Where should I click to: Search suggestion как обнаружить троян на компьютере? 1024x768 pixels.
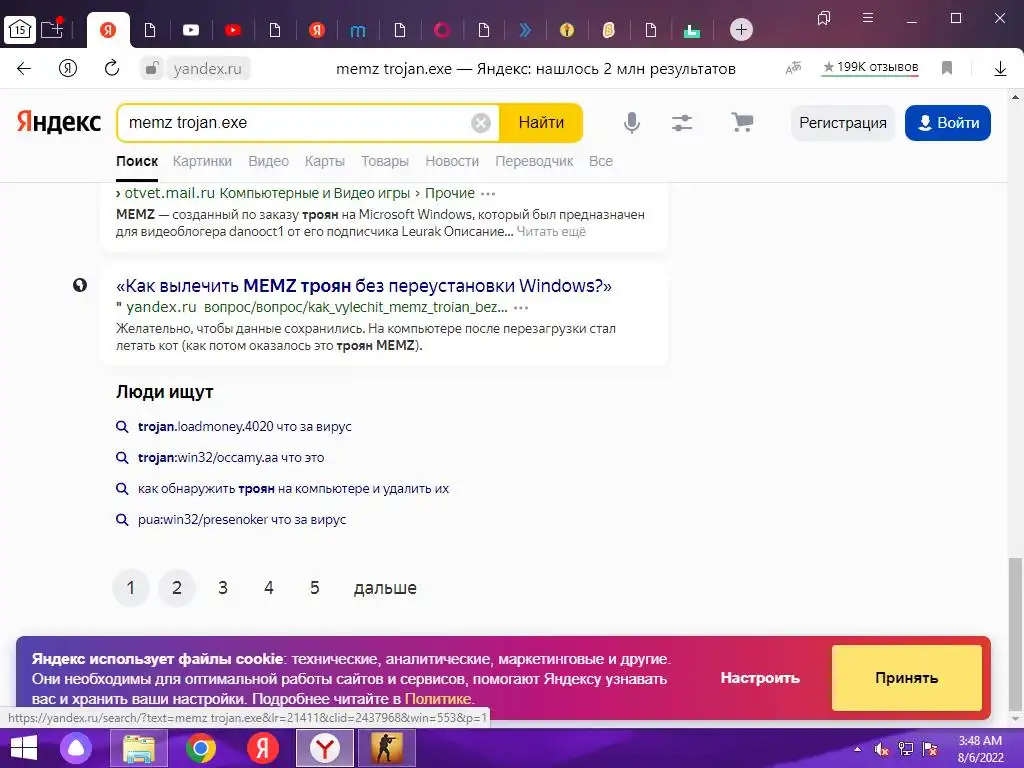pos(294,488)
